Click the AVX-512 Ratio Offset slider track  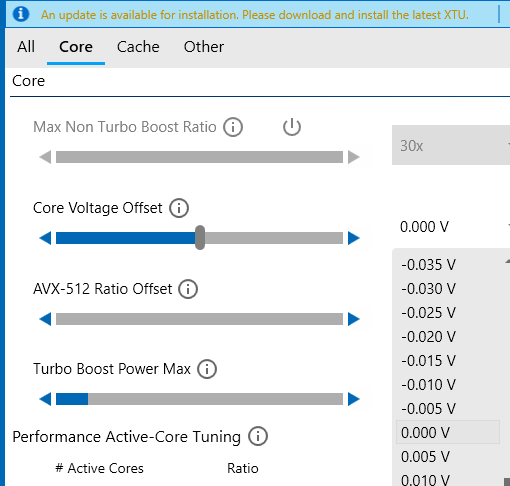pyautogui.click(x=199, y=319)
